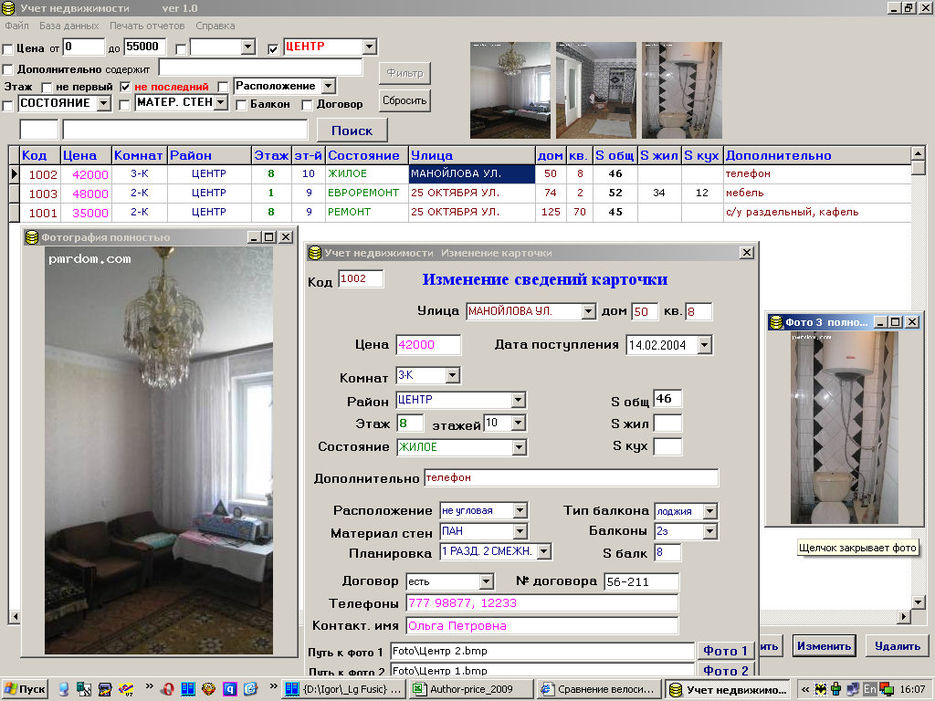The height and width of the screenshot is (701, 935).
Task: Click the Контакт. имя field with Ольга Петровна
Action: [x=542, y=626]
